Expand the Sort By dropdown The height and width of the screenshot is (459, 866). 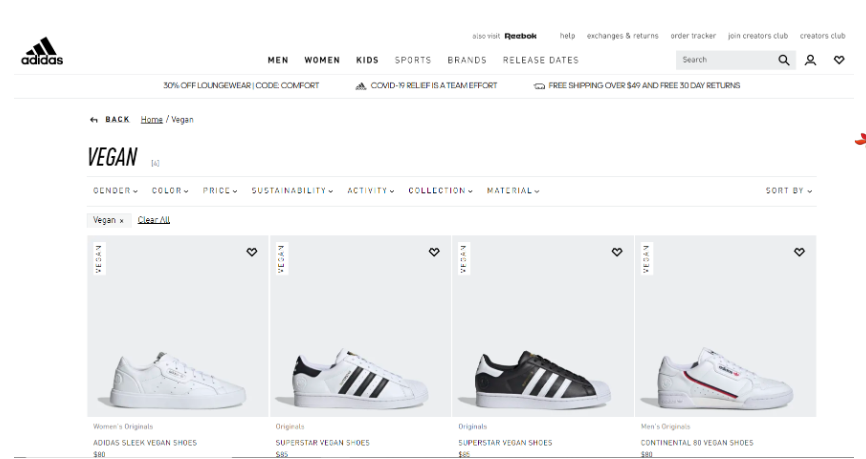tap(789, 191)
